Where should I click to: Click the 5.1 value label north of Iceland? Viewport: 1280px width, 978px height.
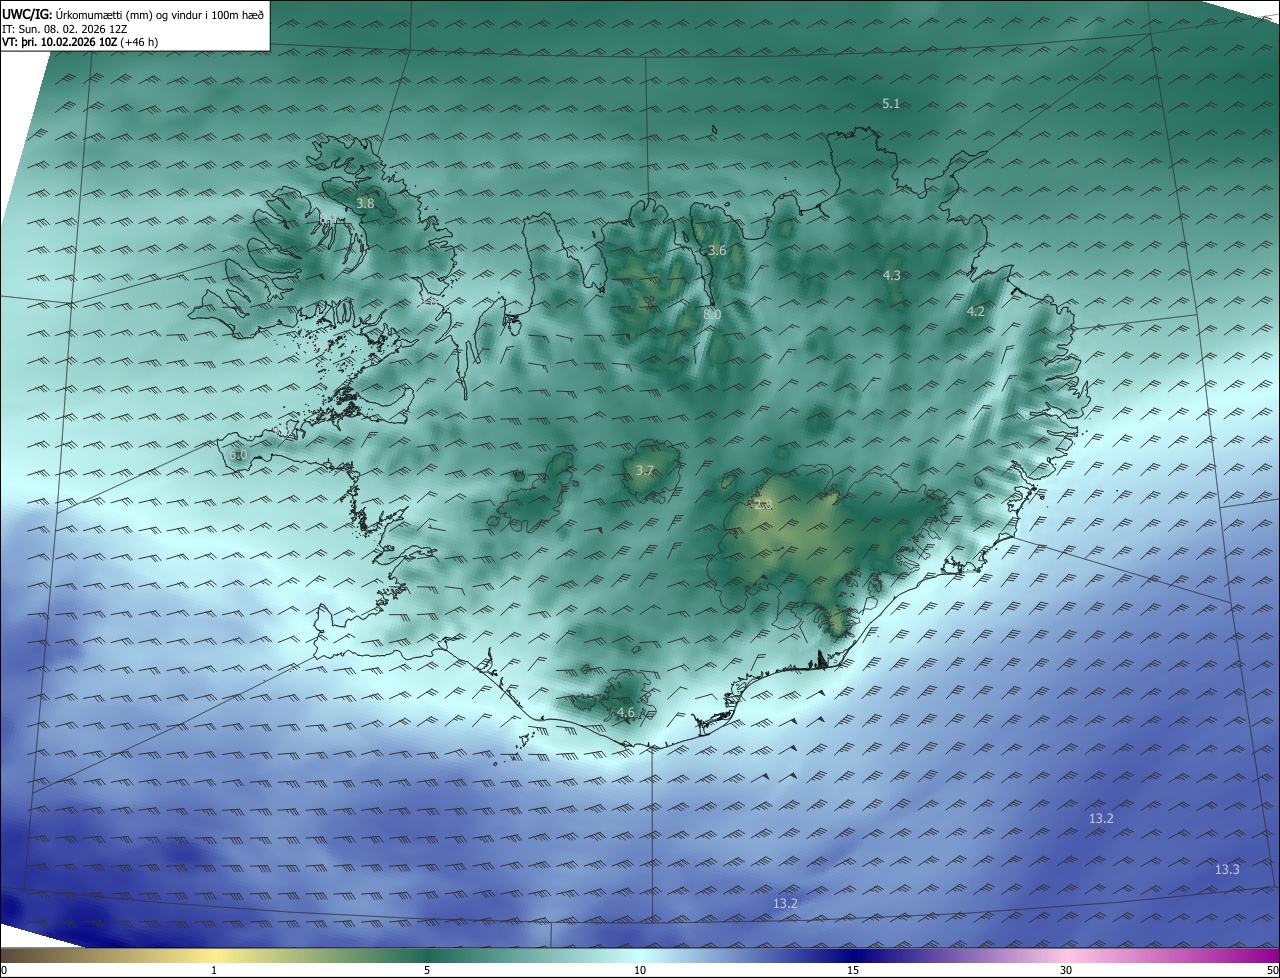(x=891, y=103)
